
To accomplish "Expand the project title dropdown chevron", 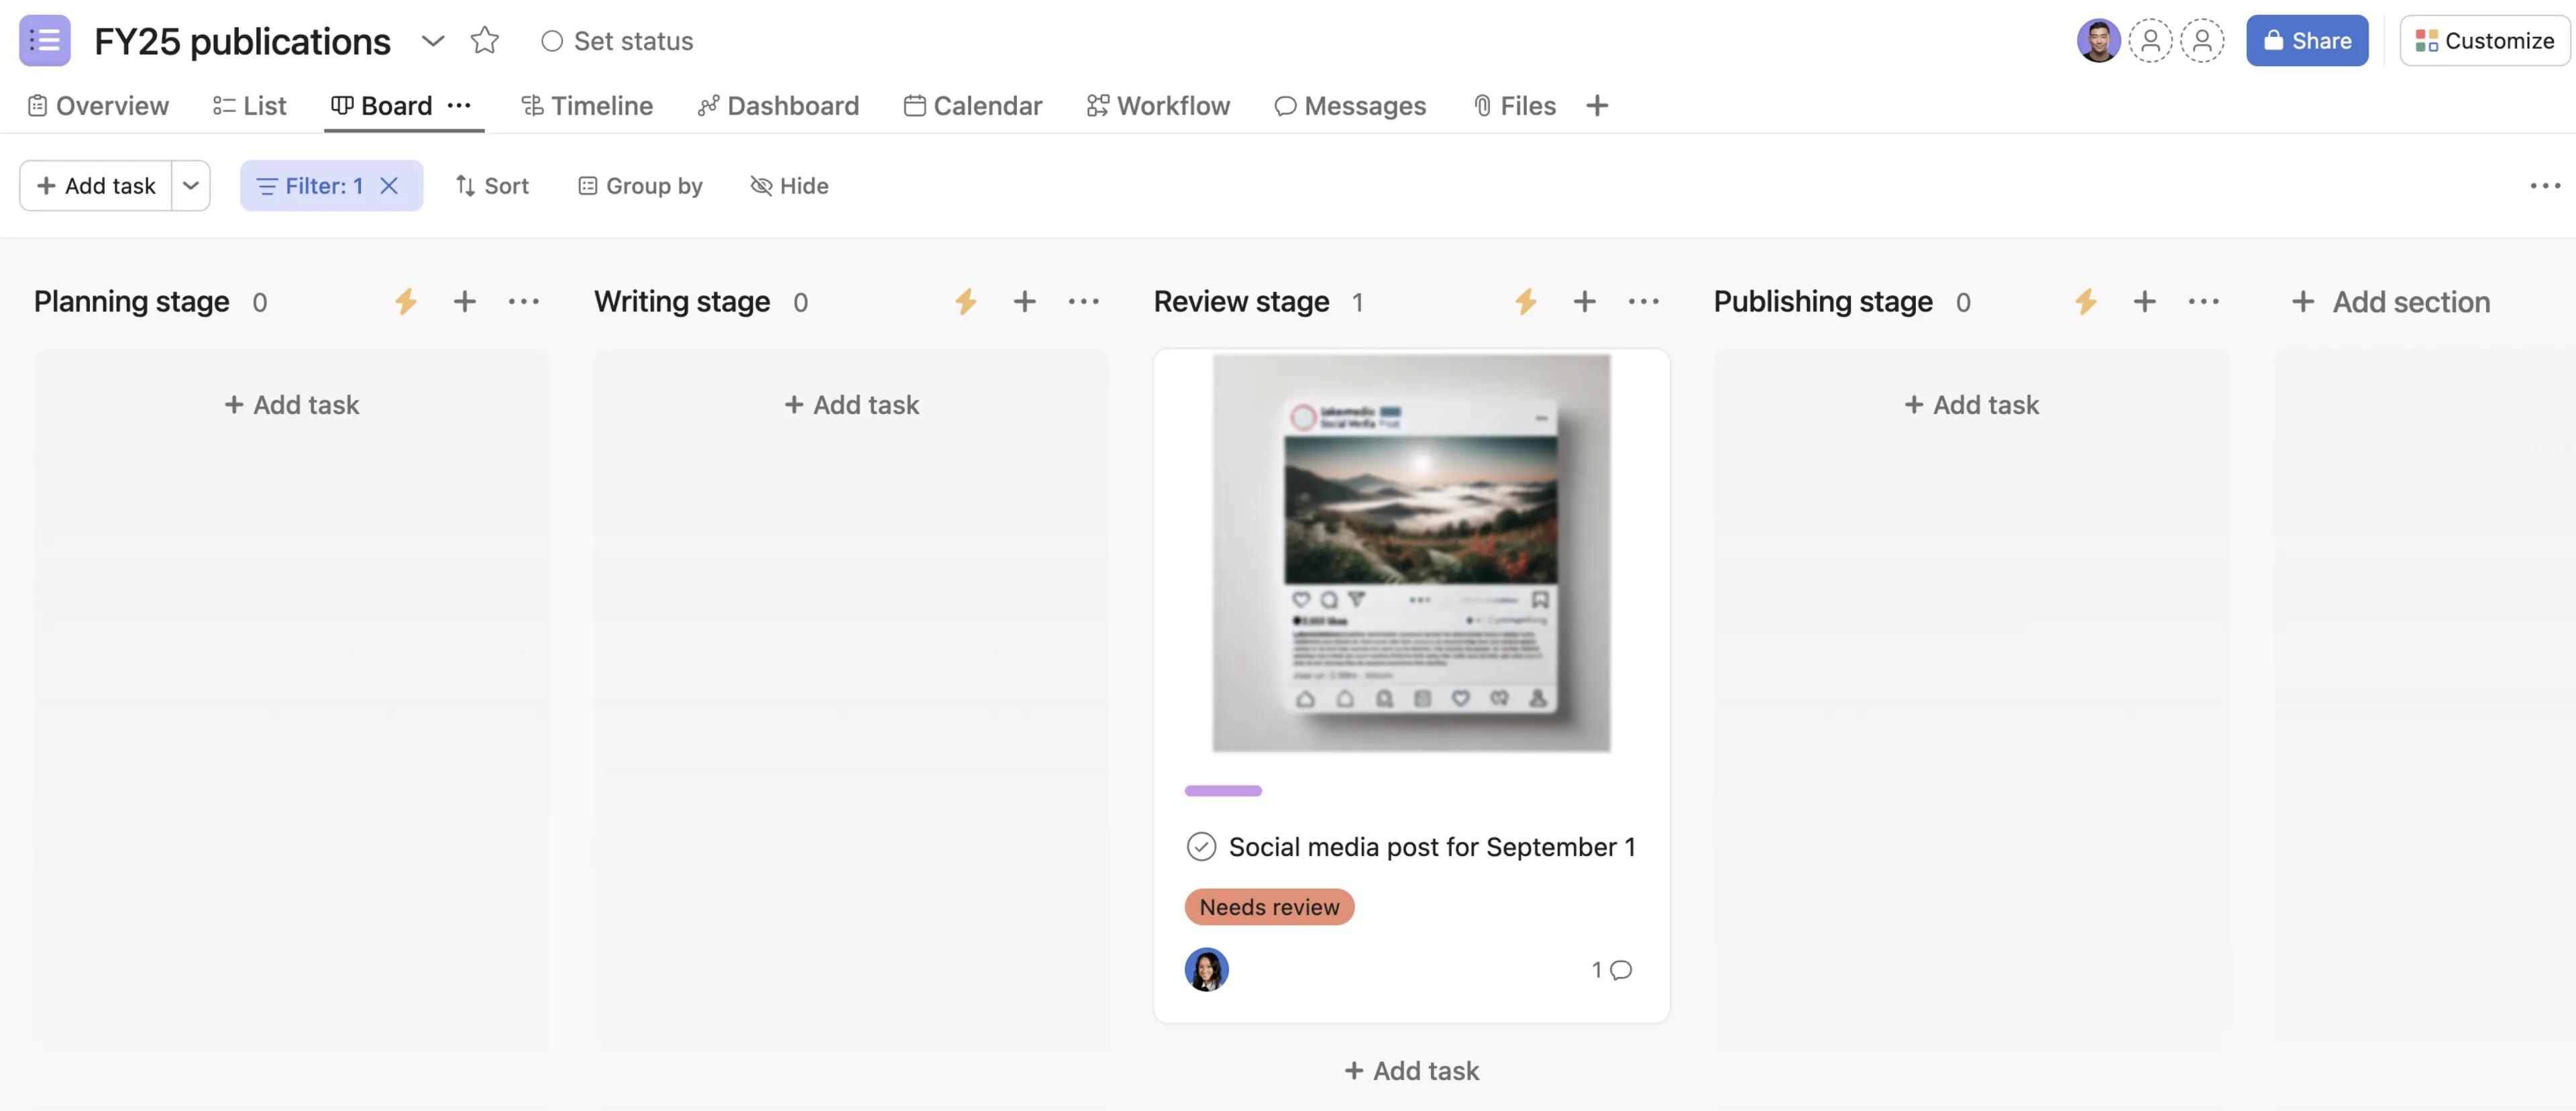I will point(432,40).
